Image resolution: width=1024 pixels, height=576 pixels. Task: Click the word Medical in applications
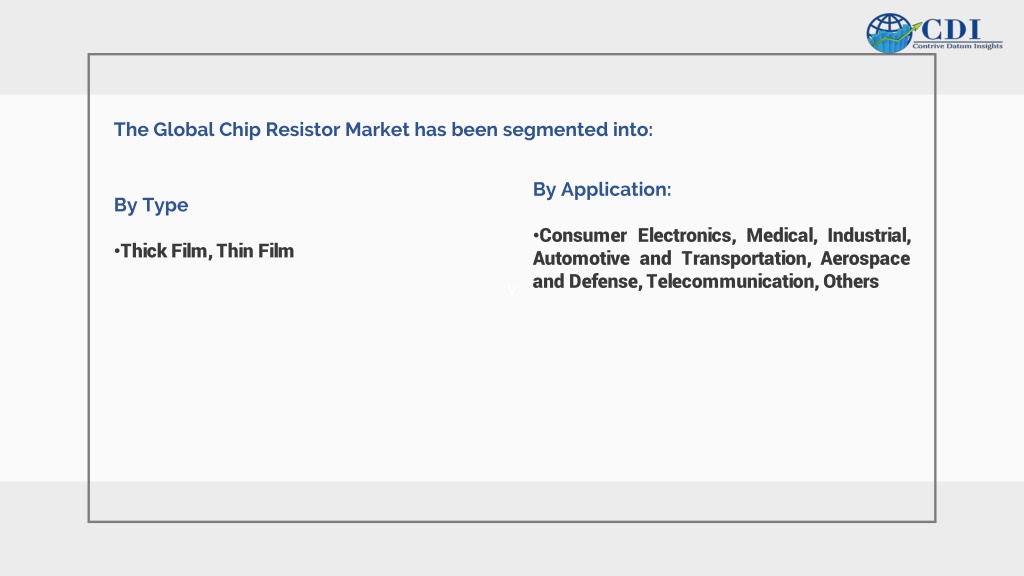click(781, 235)
